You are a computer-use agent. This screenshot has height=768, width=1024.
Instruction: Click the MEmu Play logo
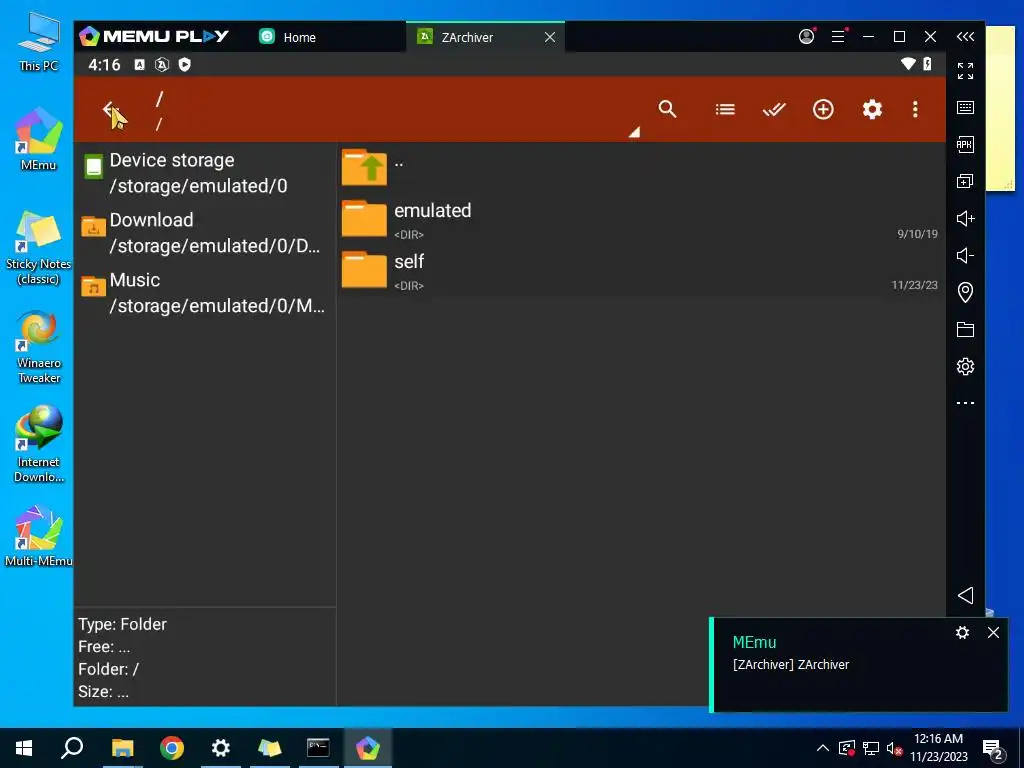pyautogui.click(x=154, y=37)
